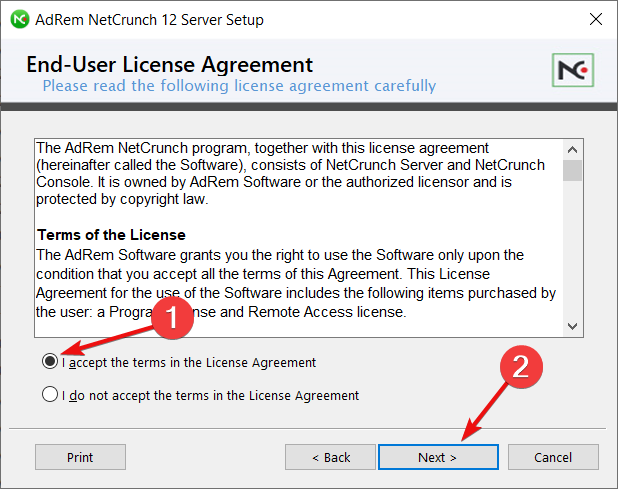Screen dimensions: 618x489
Task: Proceed using the "Next >" button
Action: coord(438,457)
